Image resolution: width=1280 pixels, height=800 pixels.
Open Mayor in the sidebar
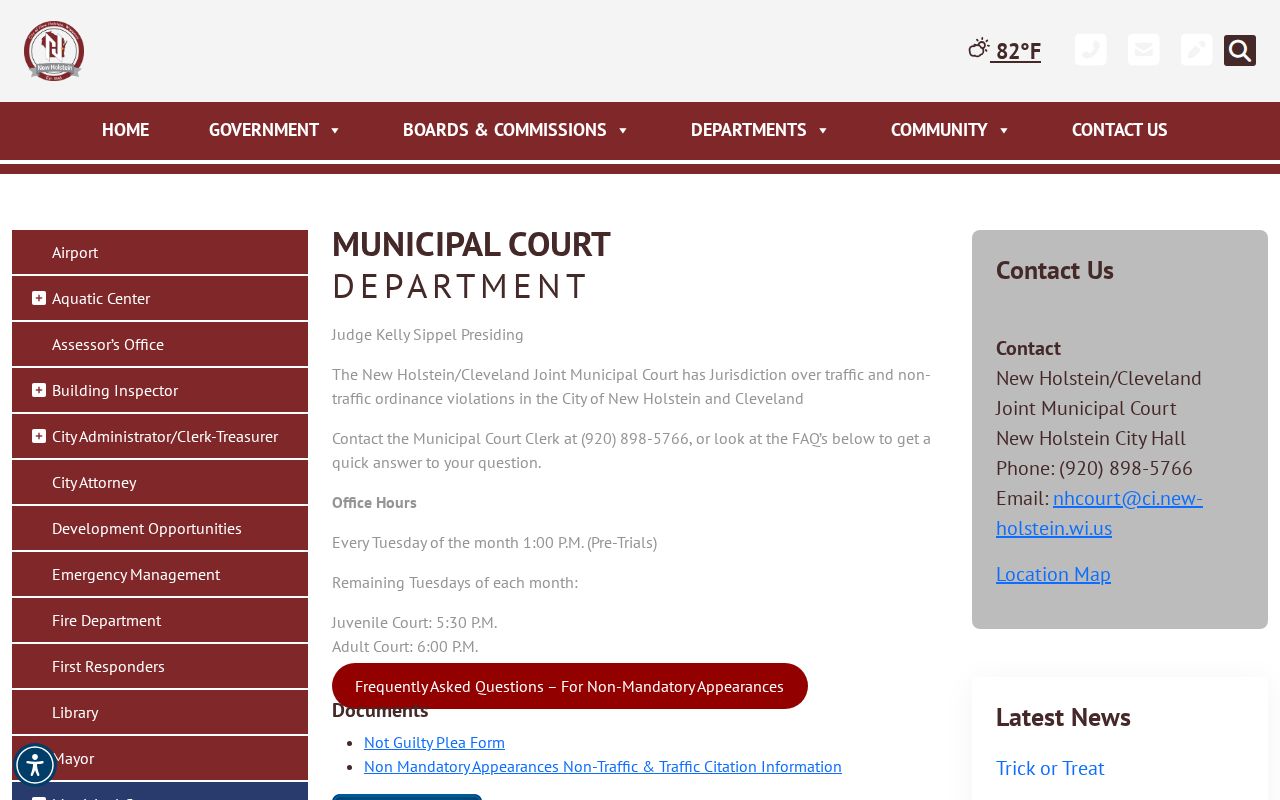coord(160,758)
